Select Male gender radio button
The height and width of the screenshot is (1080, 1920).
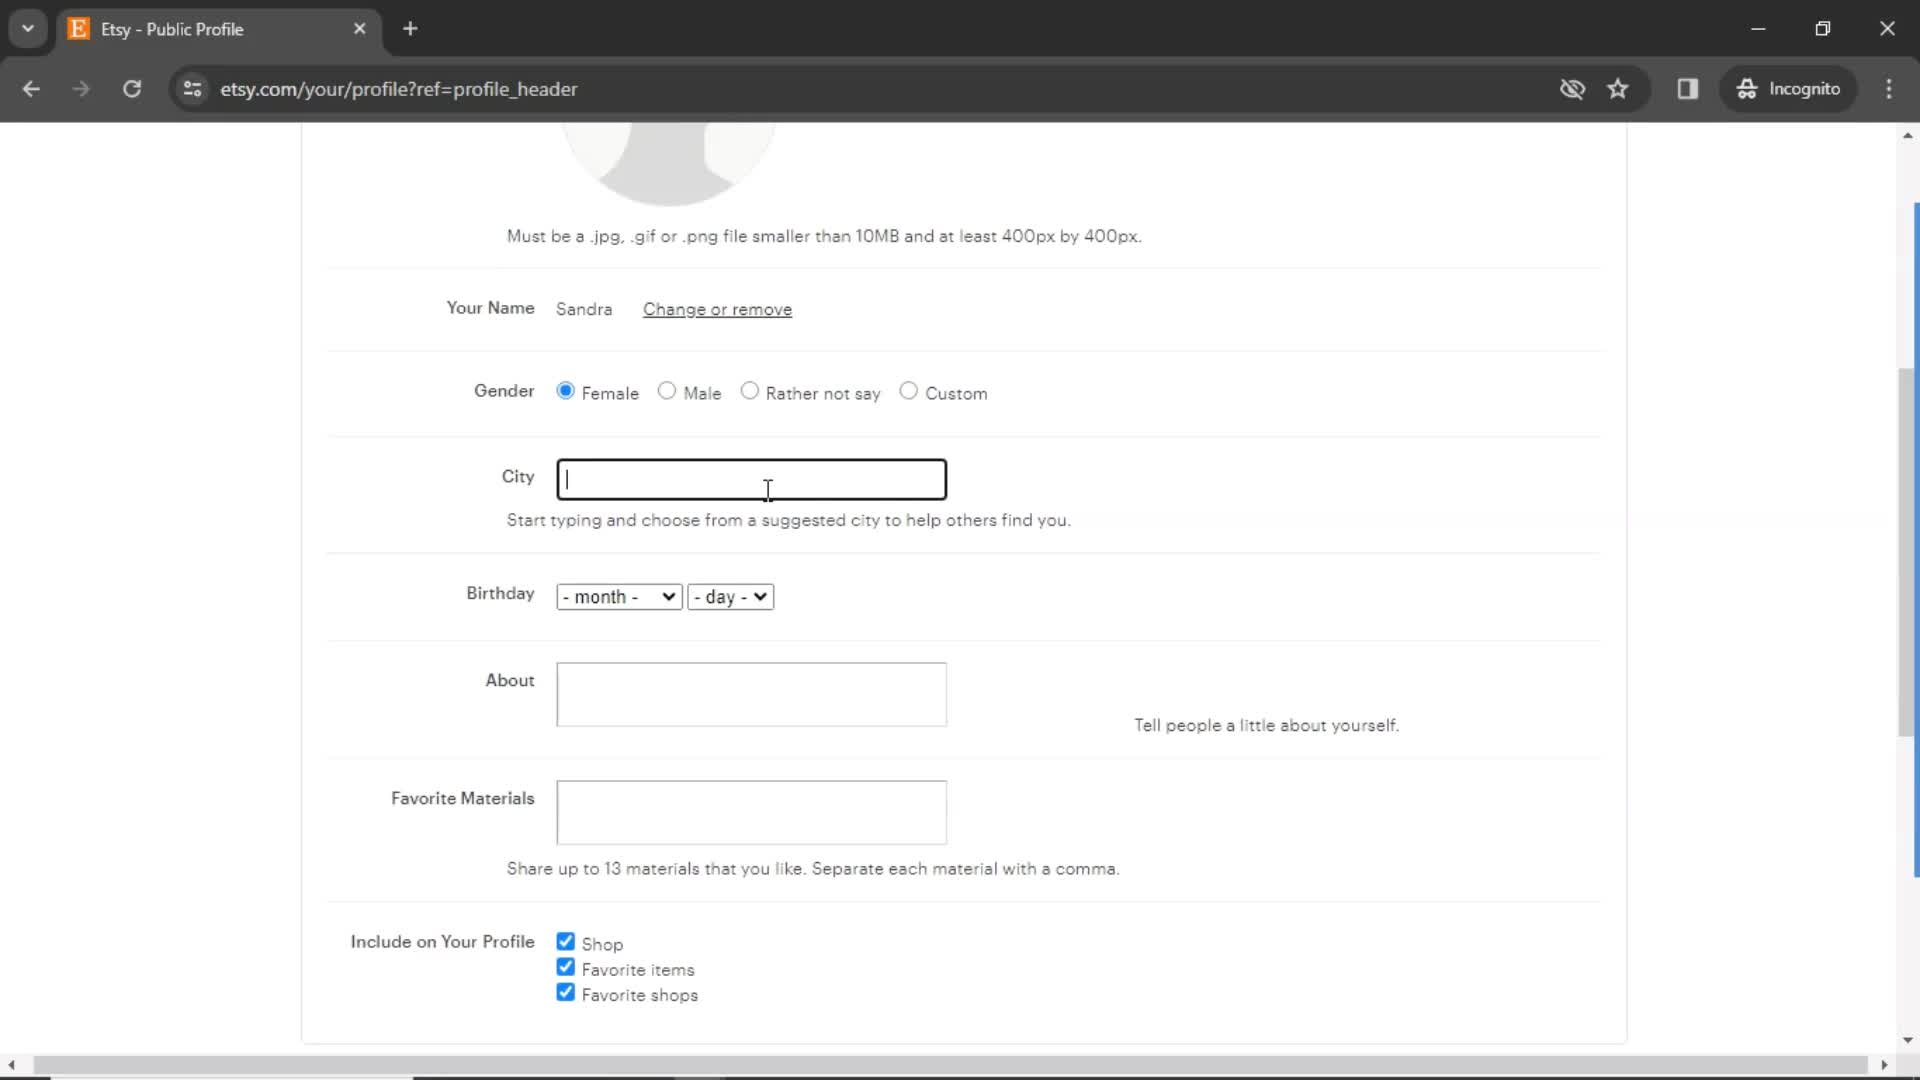coord(666,392)
